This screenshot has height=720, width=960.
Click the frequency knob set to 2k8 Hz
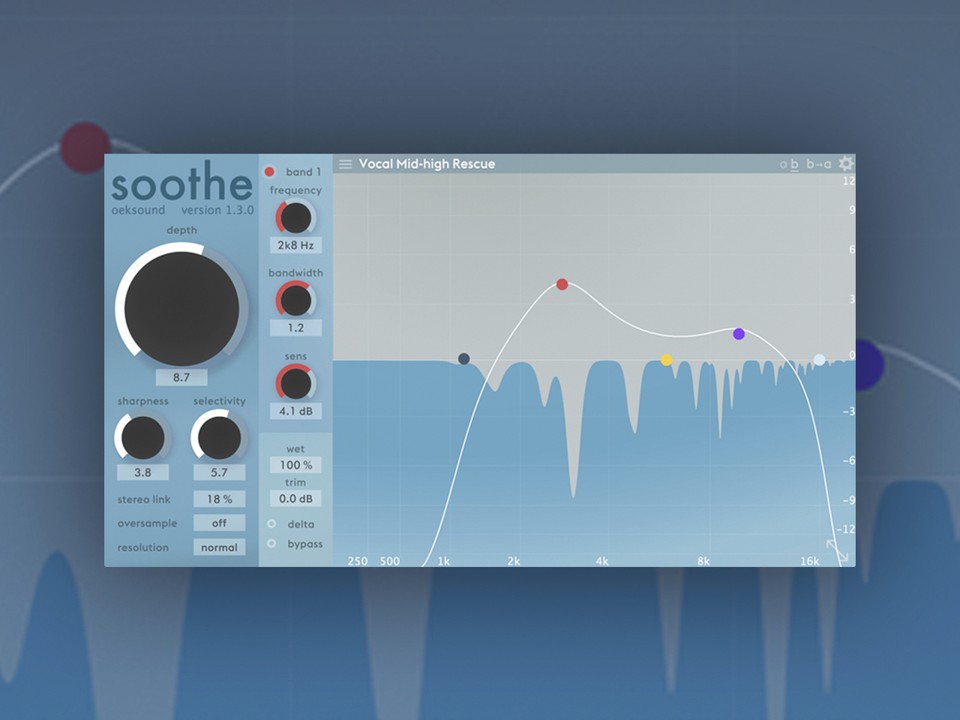(x=295, y=216)
